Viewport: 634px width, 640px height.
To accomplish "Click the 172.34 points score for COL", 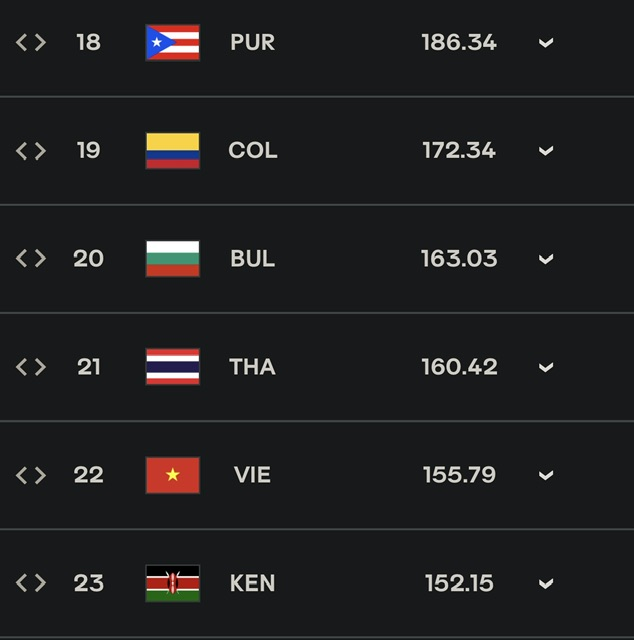I will [459, 150].
